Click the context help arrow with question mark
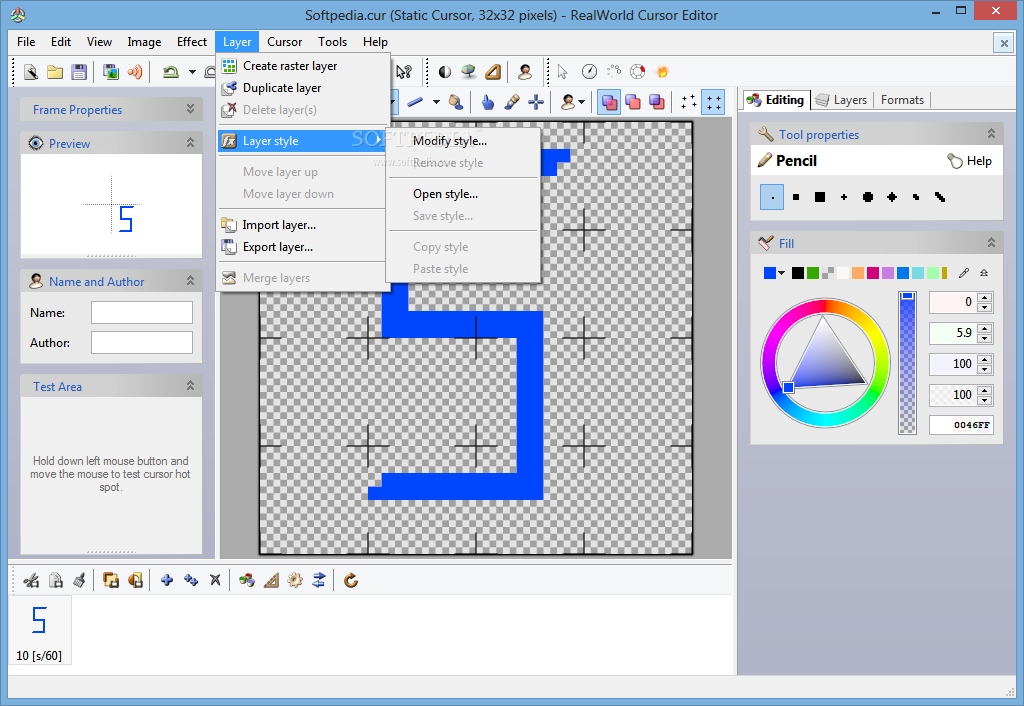The height and width of the screenshot is (706, 1024). point(404,72)
